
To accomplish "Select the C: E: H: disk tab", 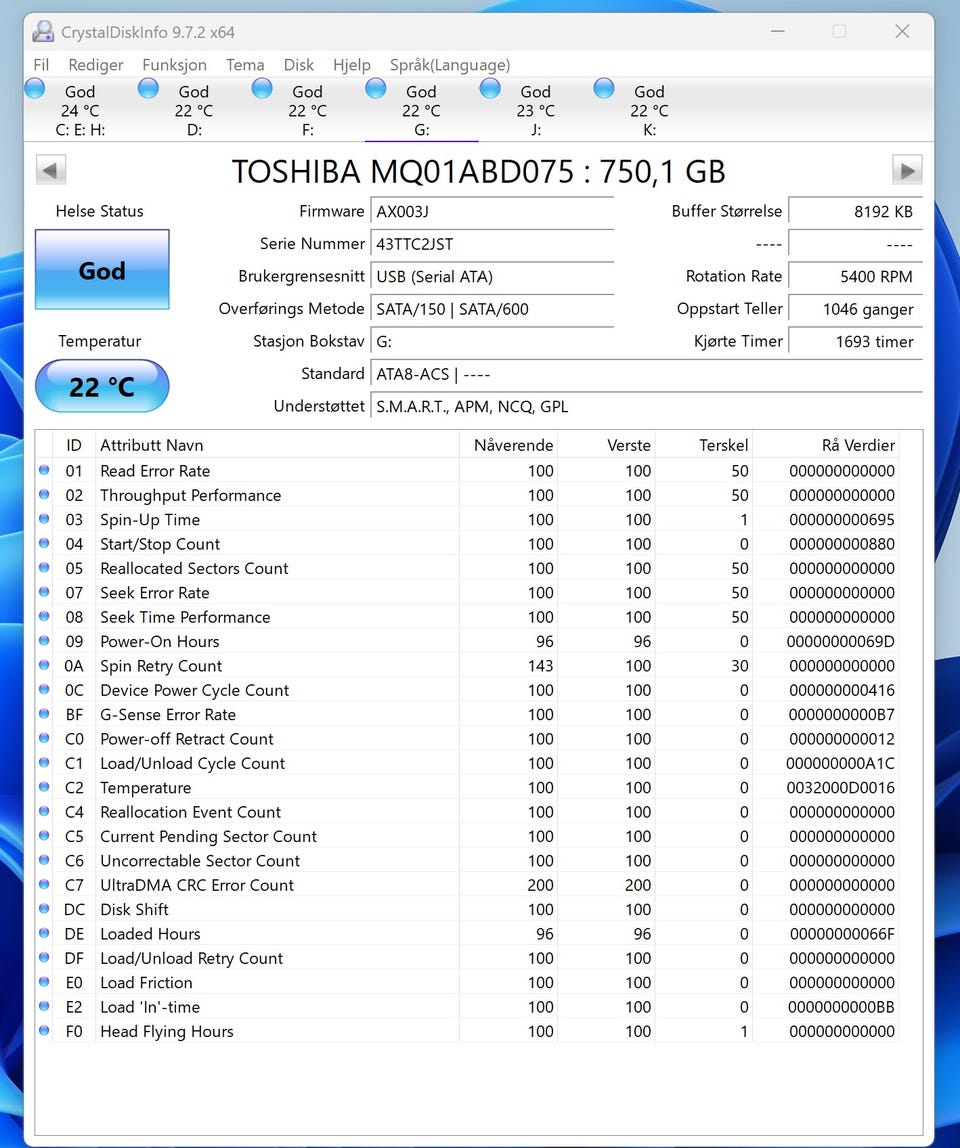I will point(81,110).
